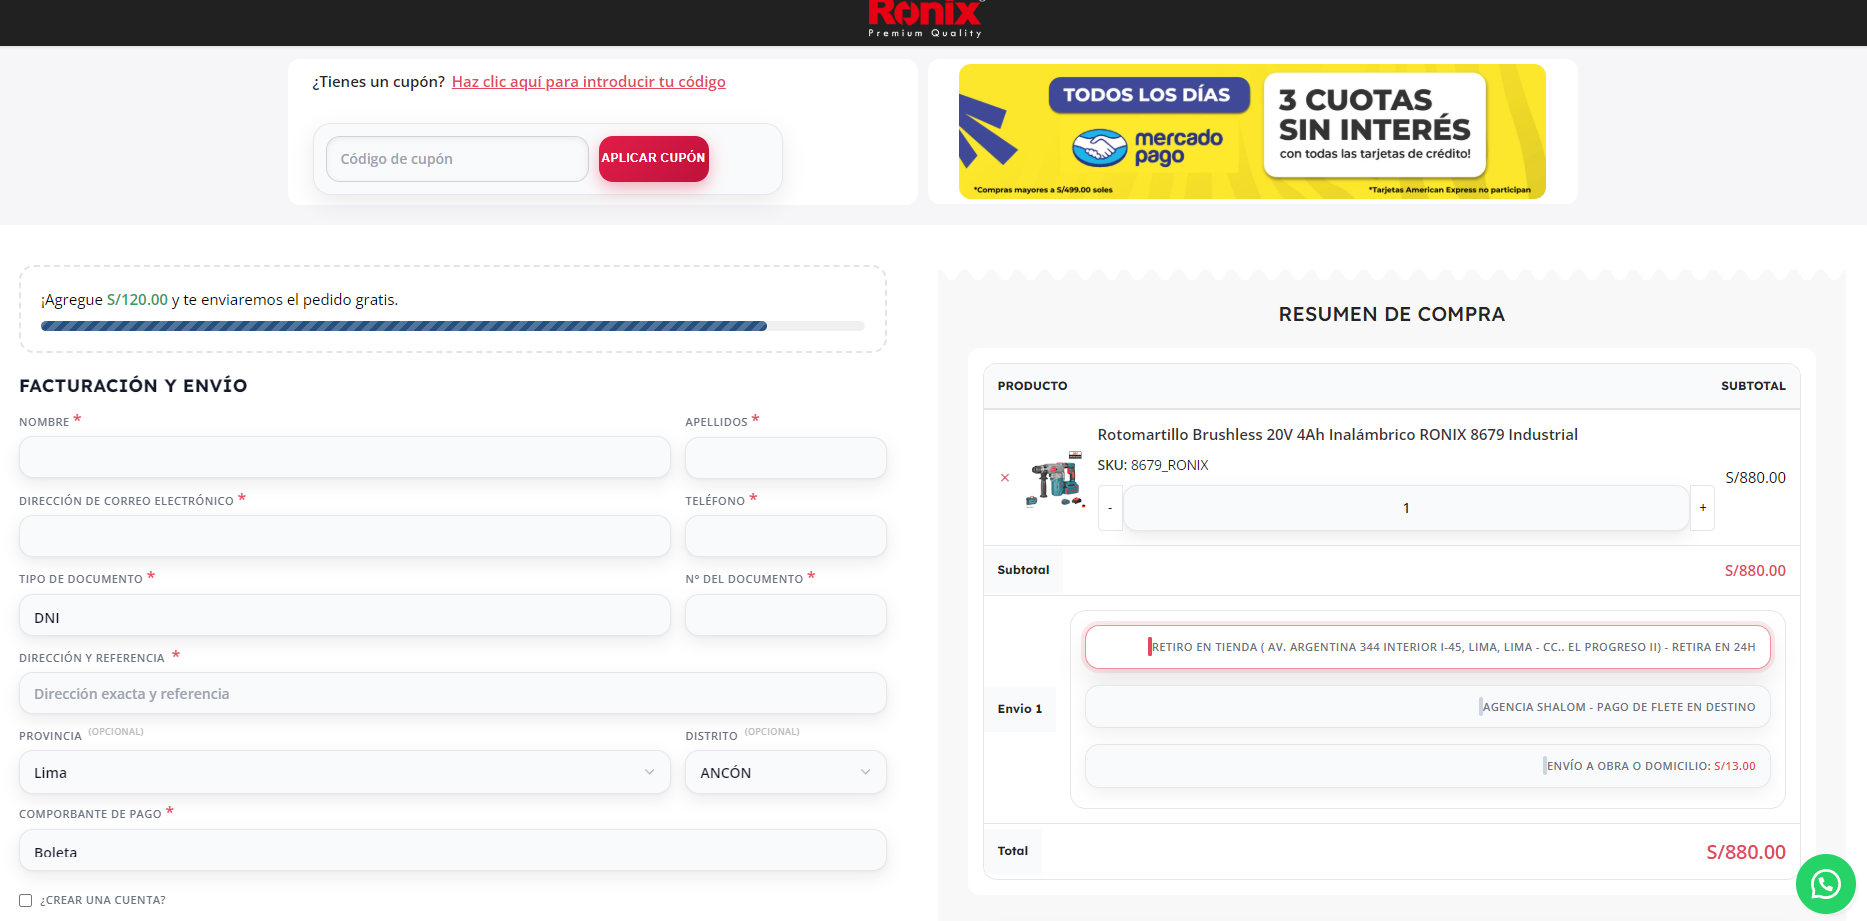1867x921 pixels.
Task: Decrease product quantity with the minus button
Action: pyautogui.click(x=1110, y=508)
